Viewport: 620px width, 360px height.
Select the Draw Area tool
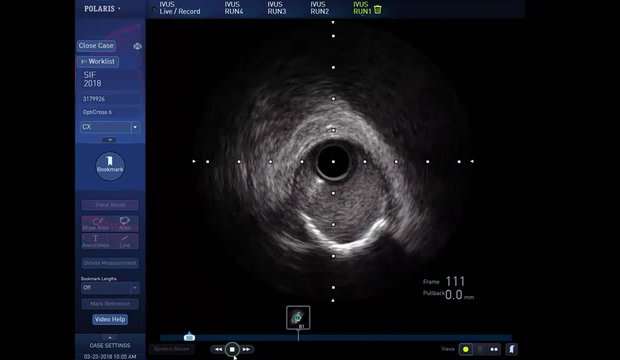point(96,224)
